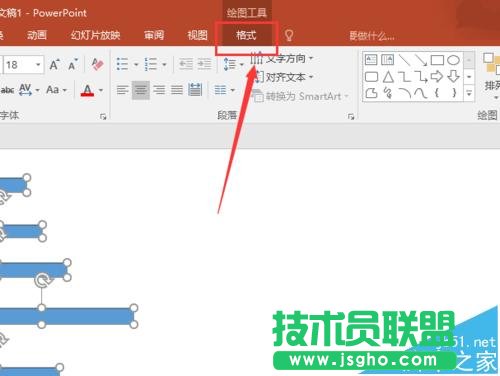Open the numbering style dropdown arrow
The image size is (500, 376).
[x=164, y=64]
